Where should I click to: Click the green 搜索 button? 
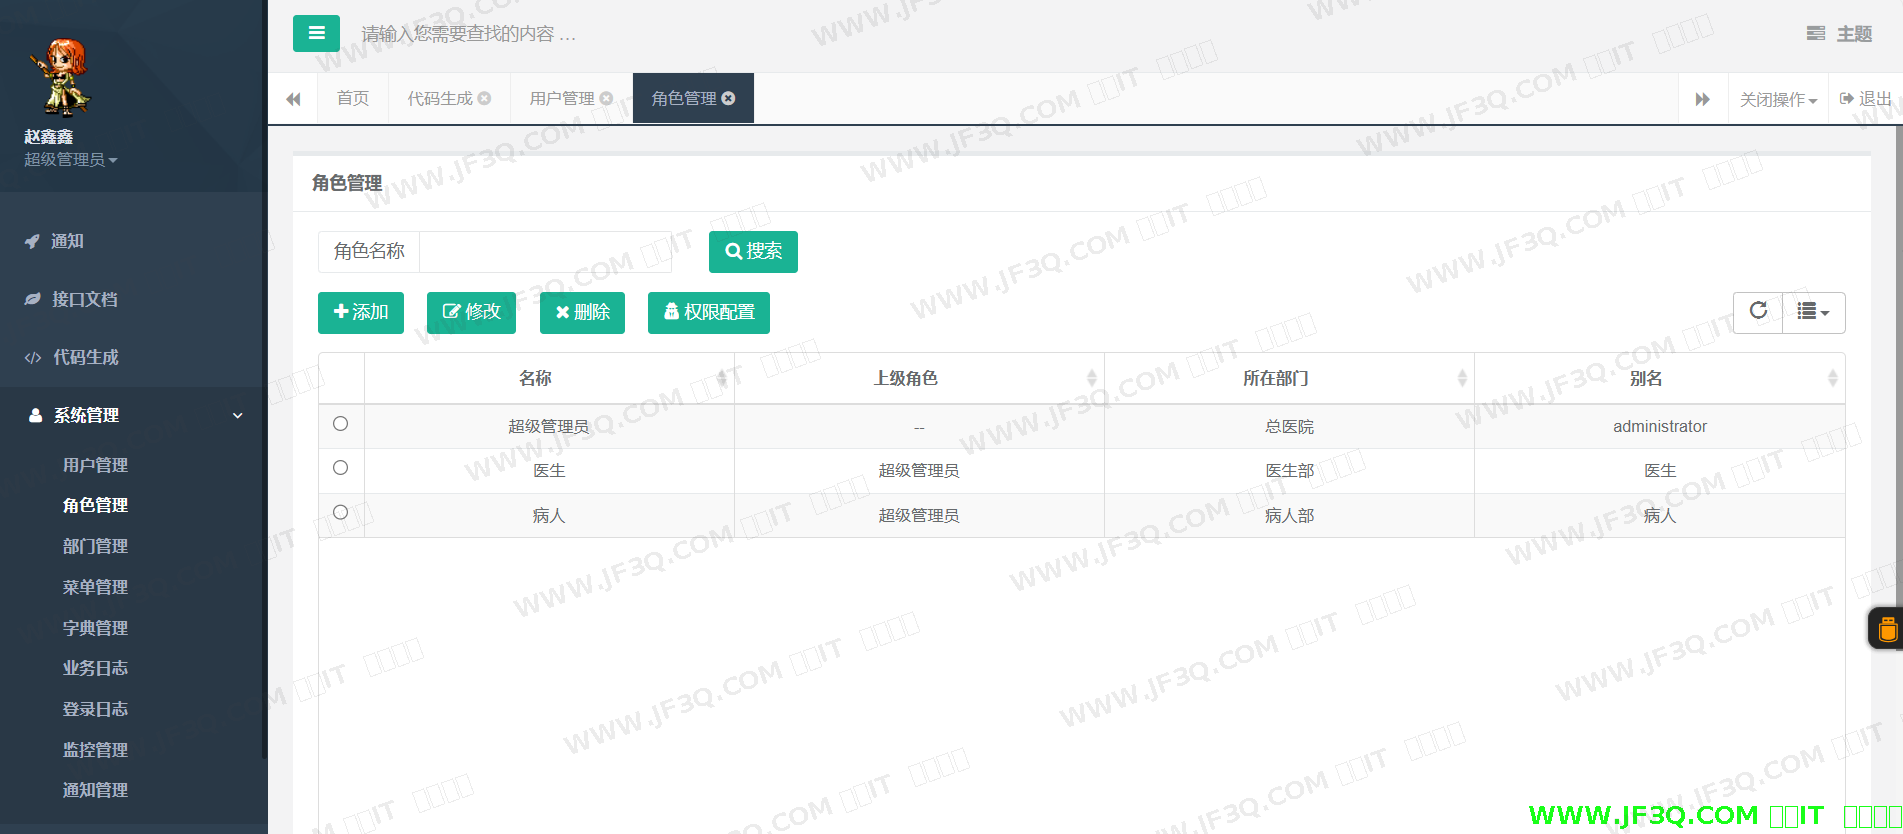[x=753, y=251]
